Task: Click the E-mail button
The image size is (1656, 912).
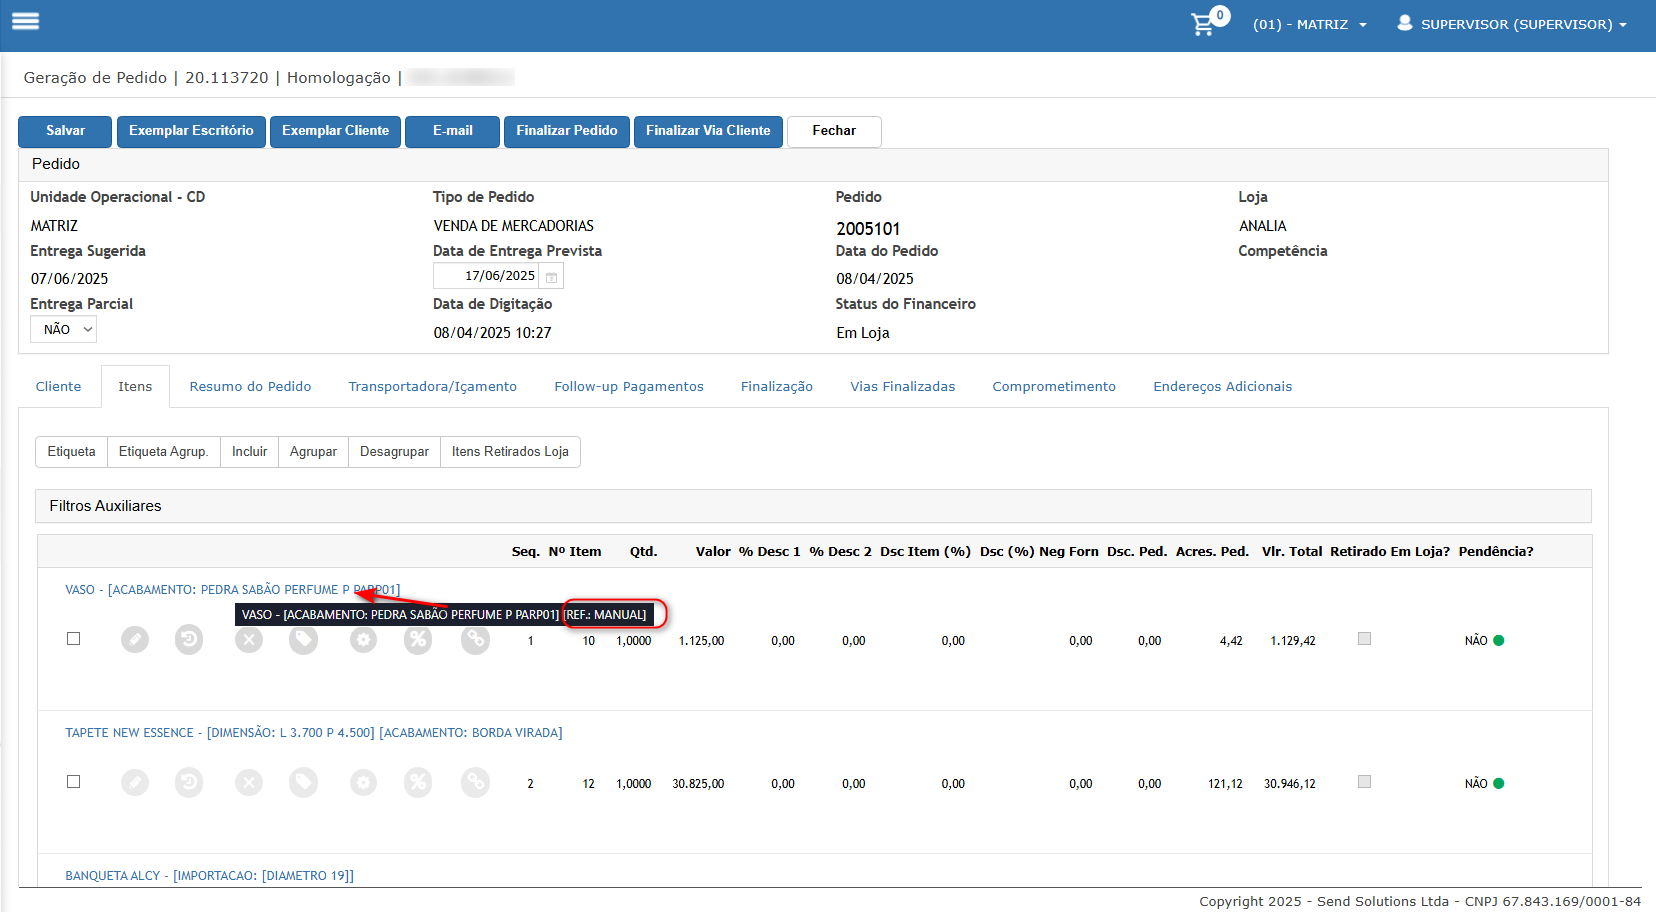Action: coord(452,131)
